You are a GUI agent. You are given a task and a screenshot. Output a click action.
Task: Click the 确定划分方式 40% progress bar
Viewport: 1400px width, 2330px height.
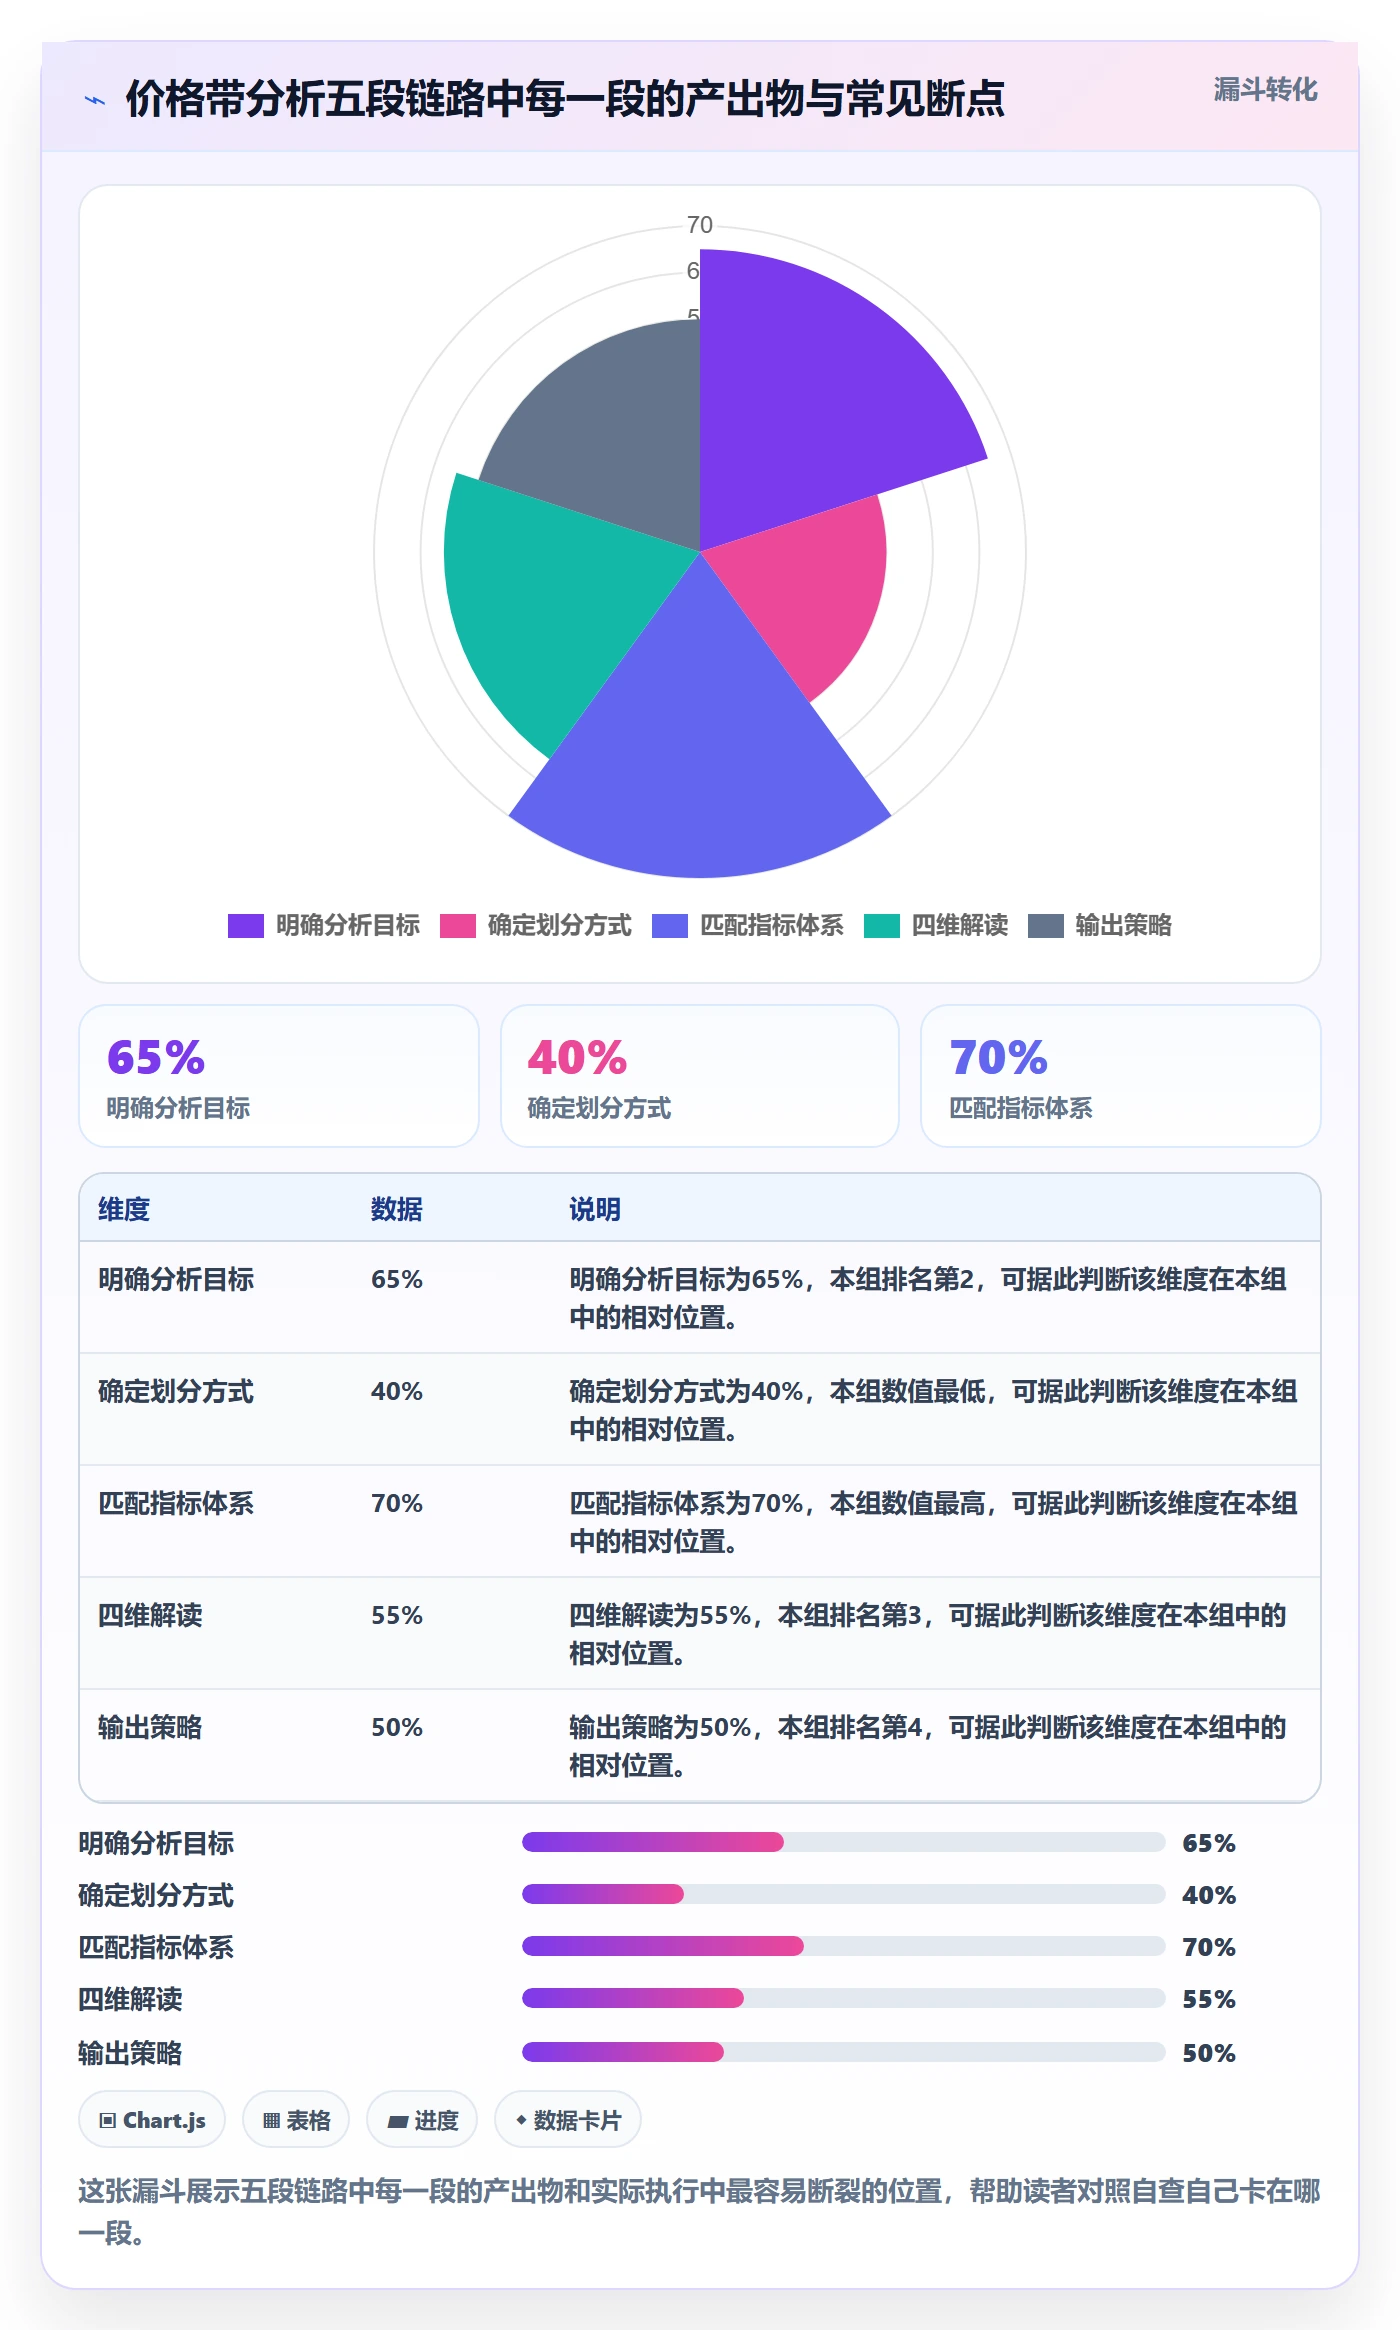[844, 1894]
